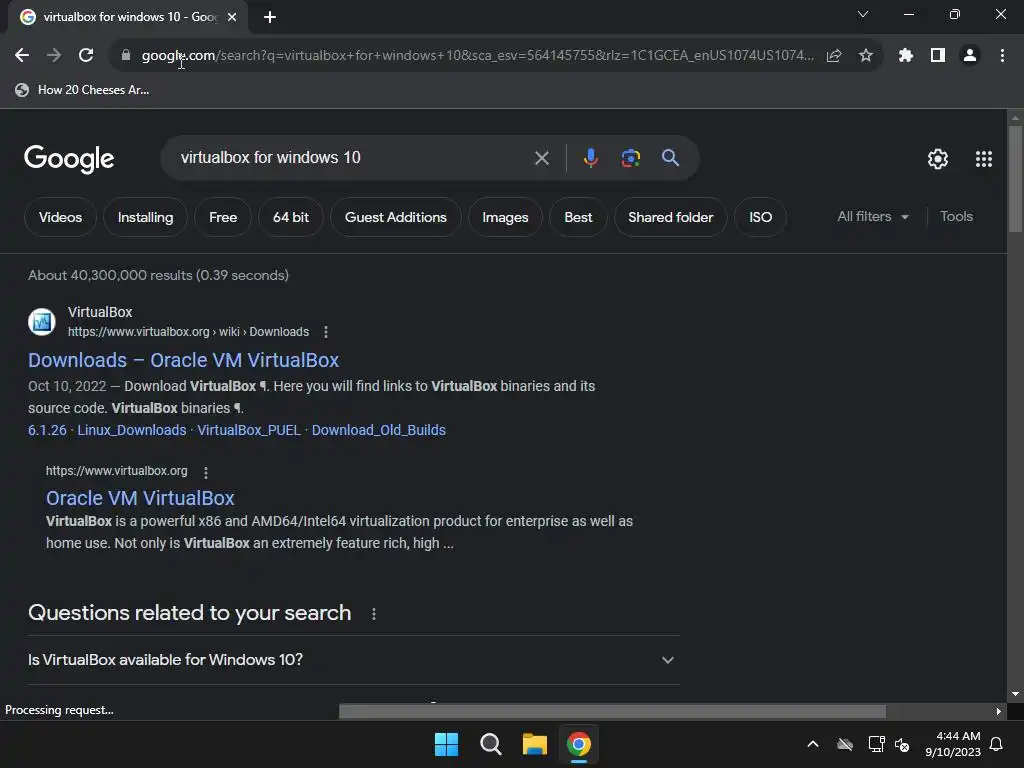The height and width of the screenshot is (768, 1024).
Task: Submit search with the magnifying glass icon
Action: [670, 158]
